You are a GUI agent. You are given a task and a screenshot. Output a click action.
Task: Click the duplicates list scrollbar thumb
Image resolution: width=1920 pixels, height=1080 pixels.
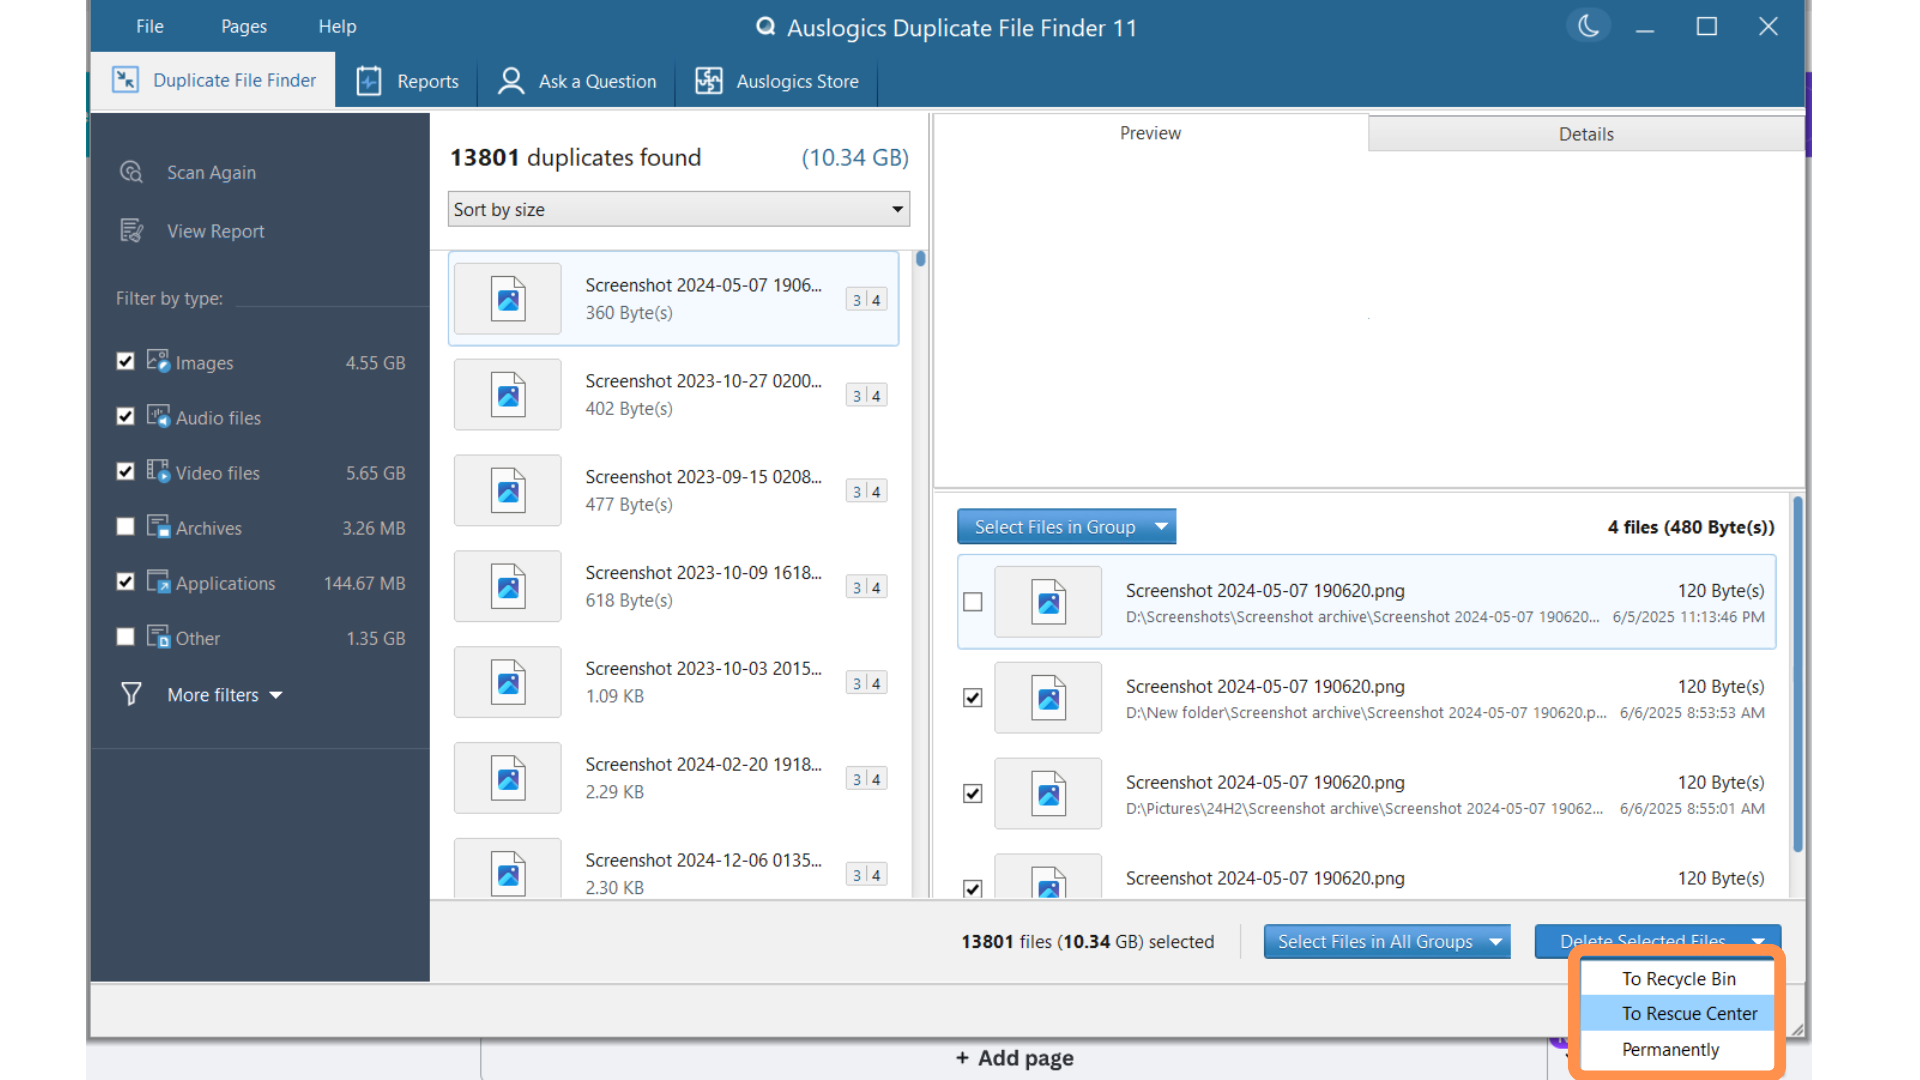pos(920,259)
